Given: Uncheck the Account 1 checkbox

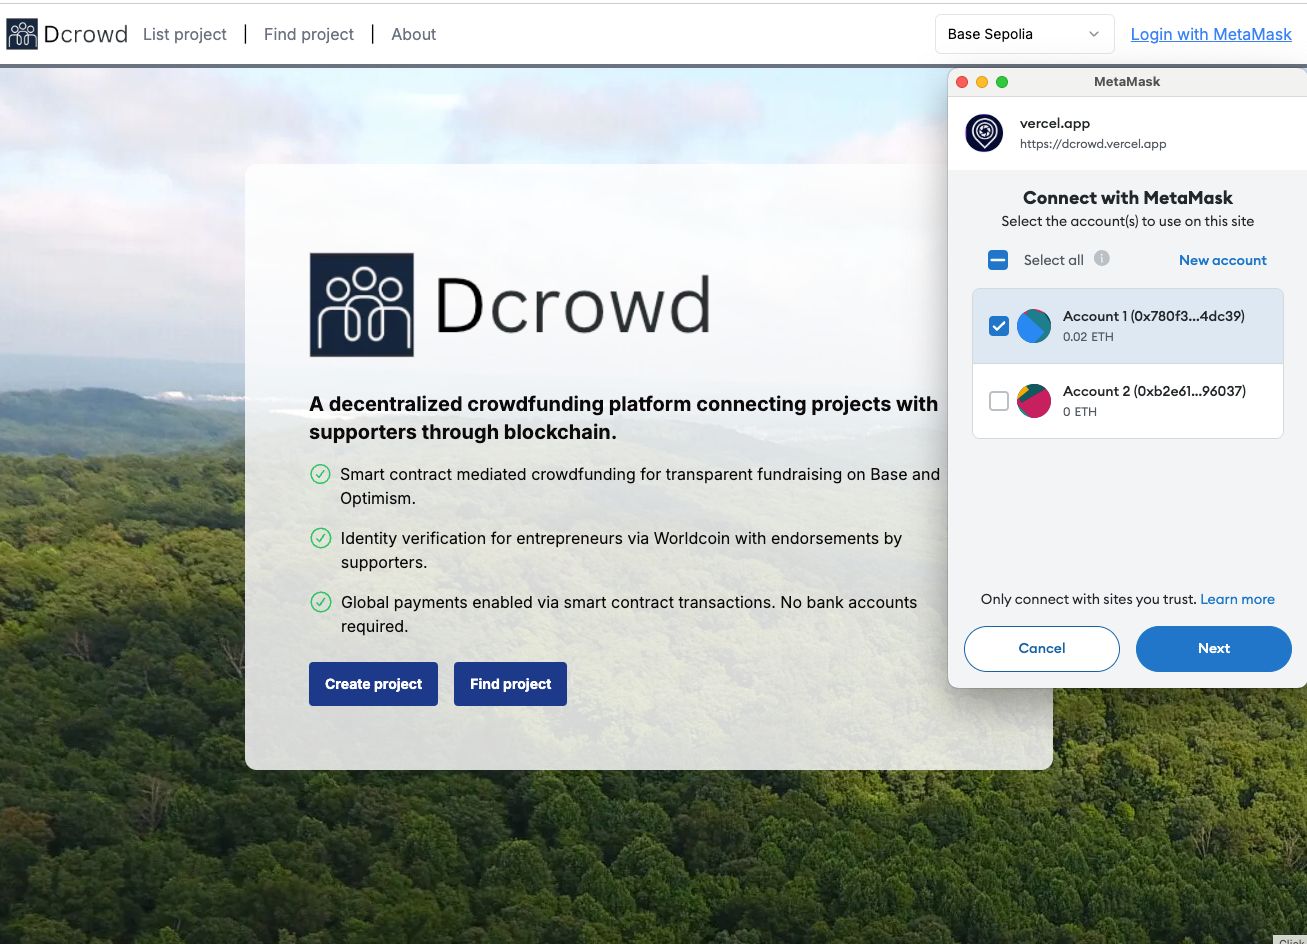Looking at the screenshot, I should (x=998, y=326).
